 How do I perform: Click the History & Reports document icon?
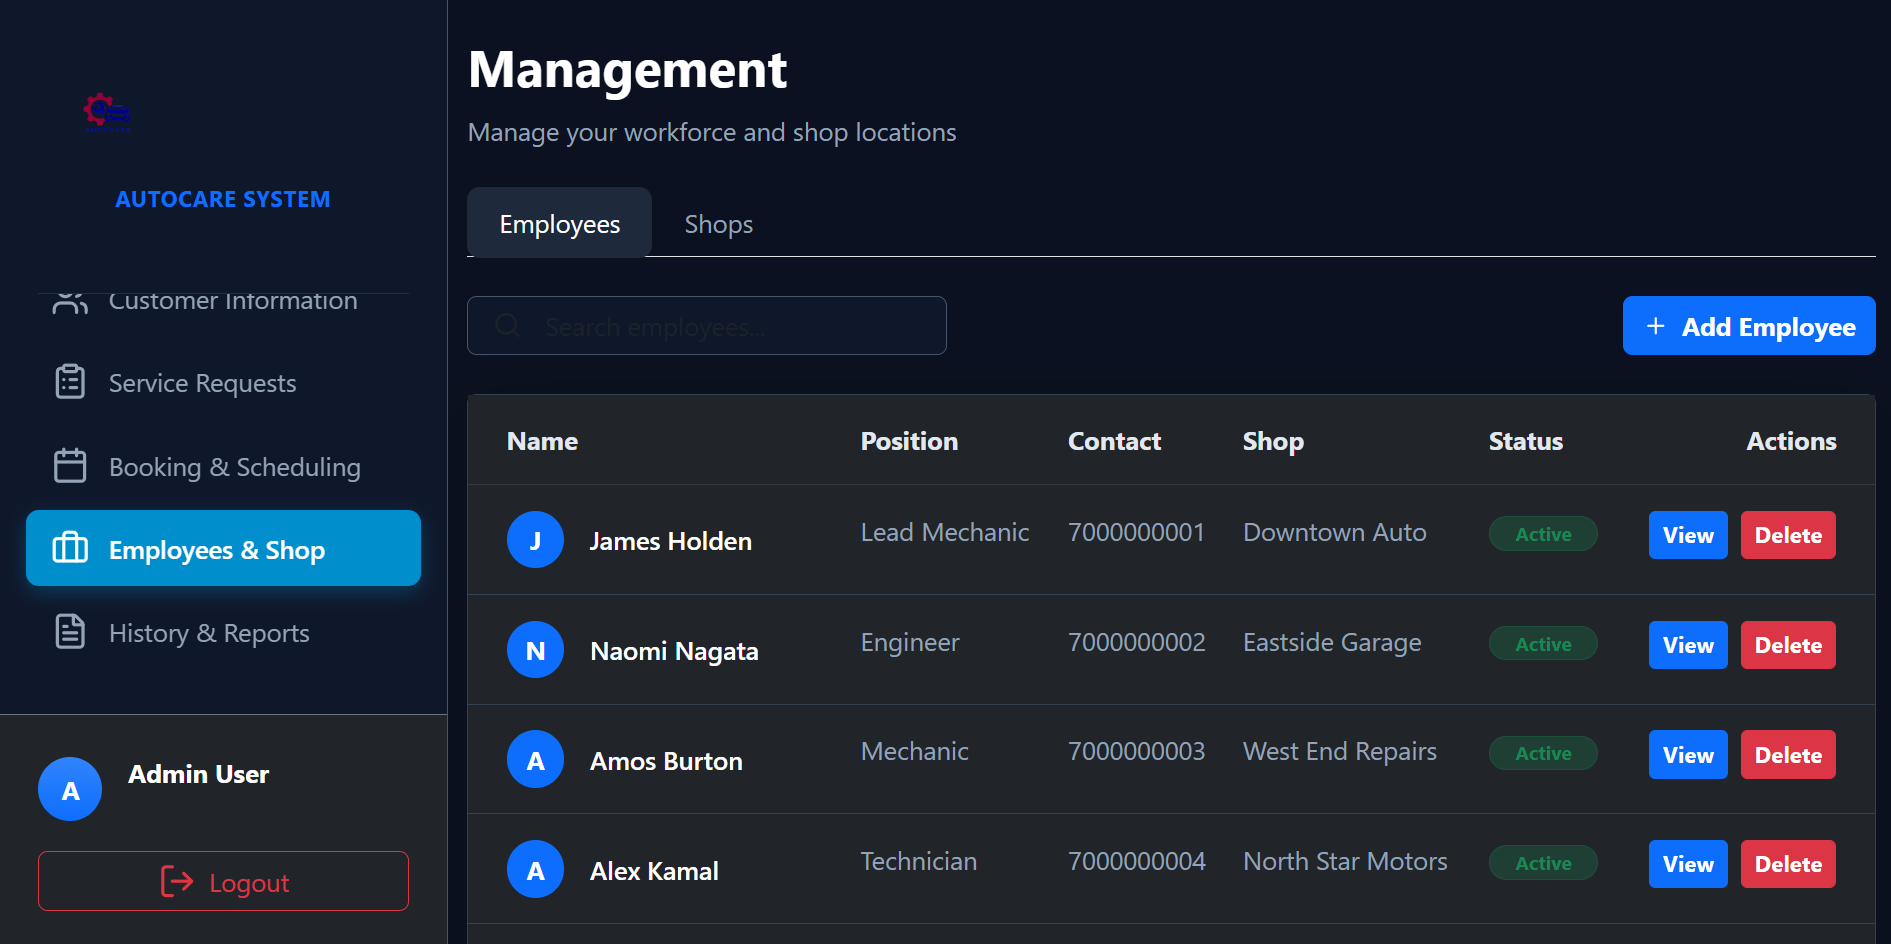pyautogui.click(x=70, y=632)
